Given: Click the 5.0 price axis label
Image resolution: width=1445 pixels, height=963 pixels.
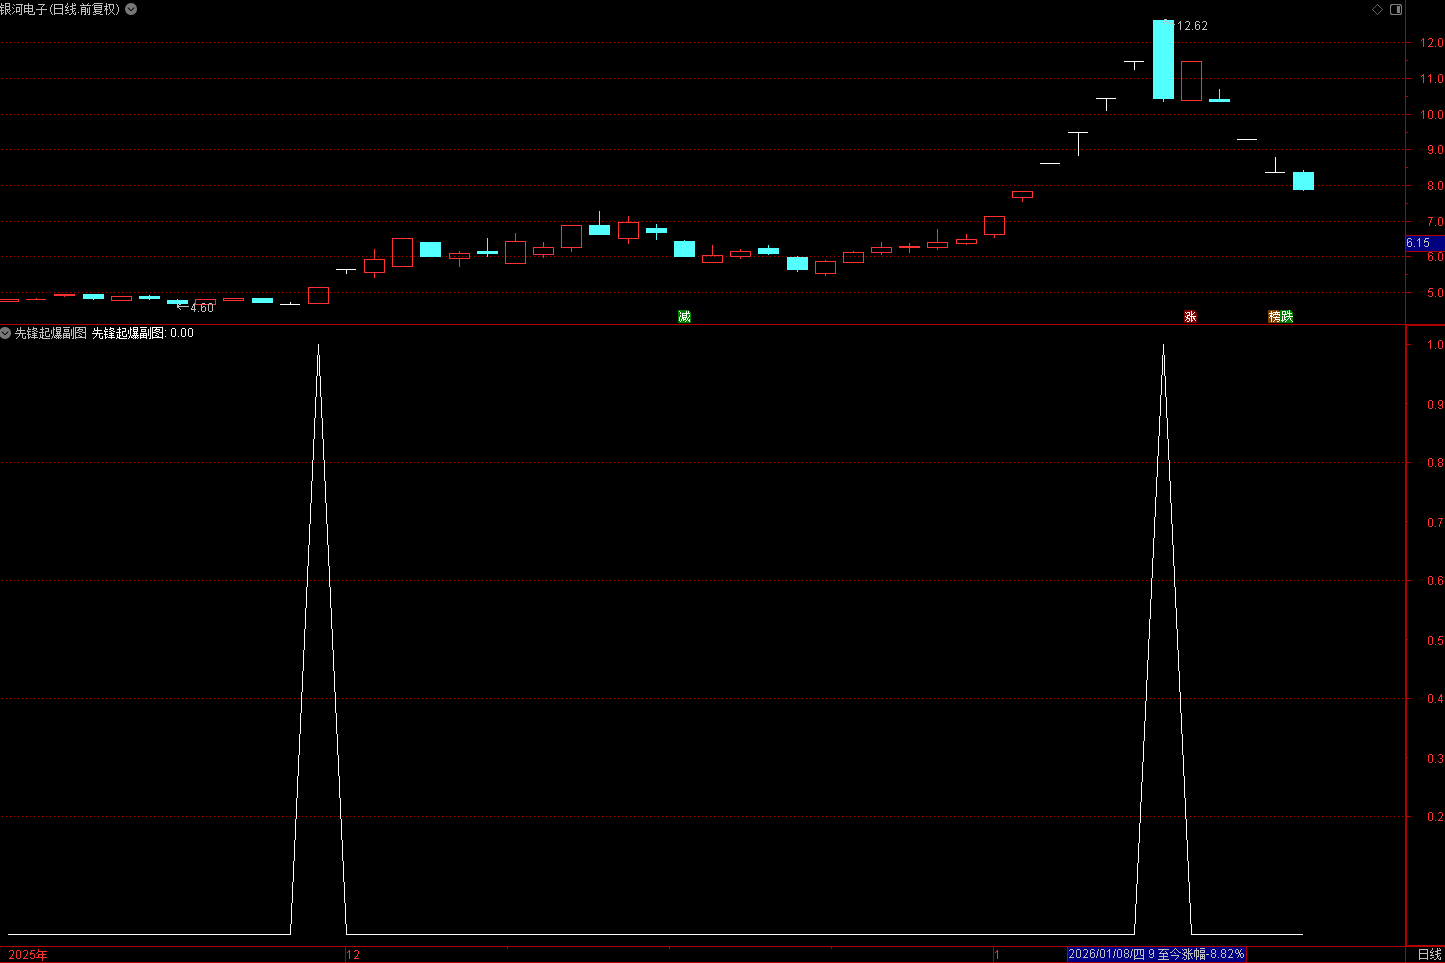Looking at the screenshot, I should click(1434, 293).
